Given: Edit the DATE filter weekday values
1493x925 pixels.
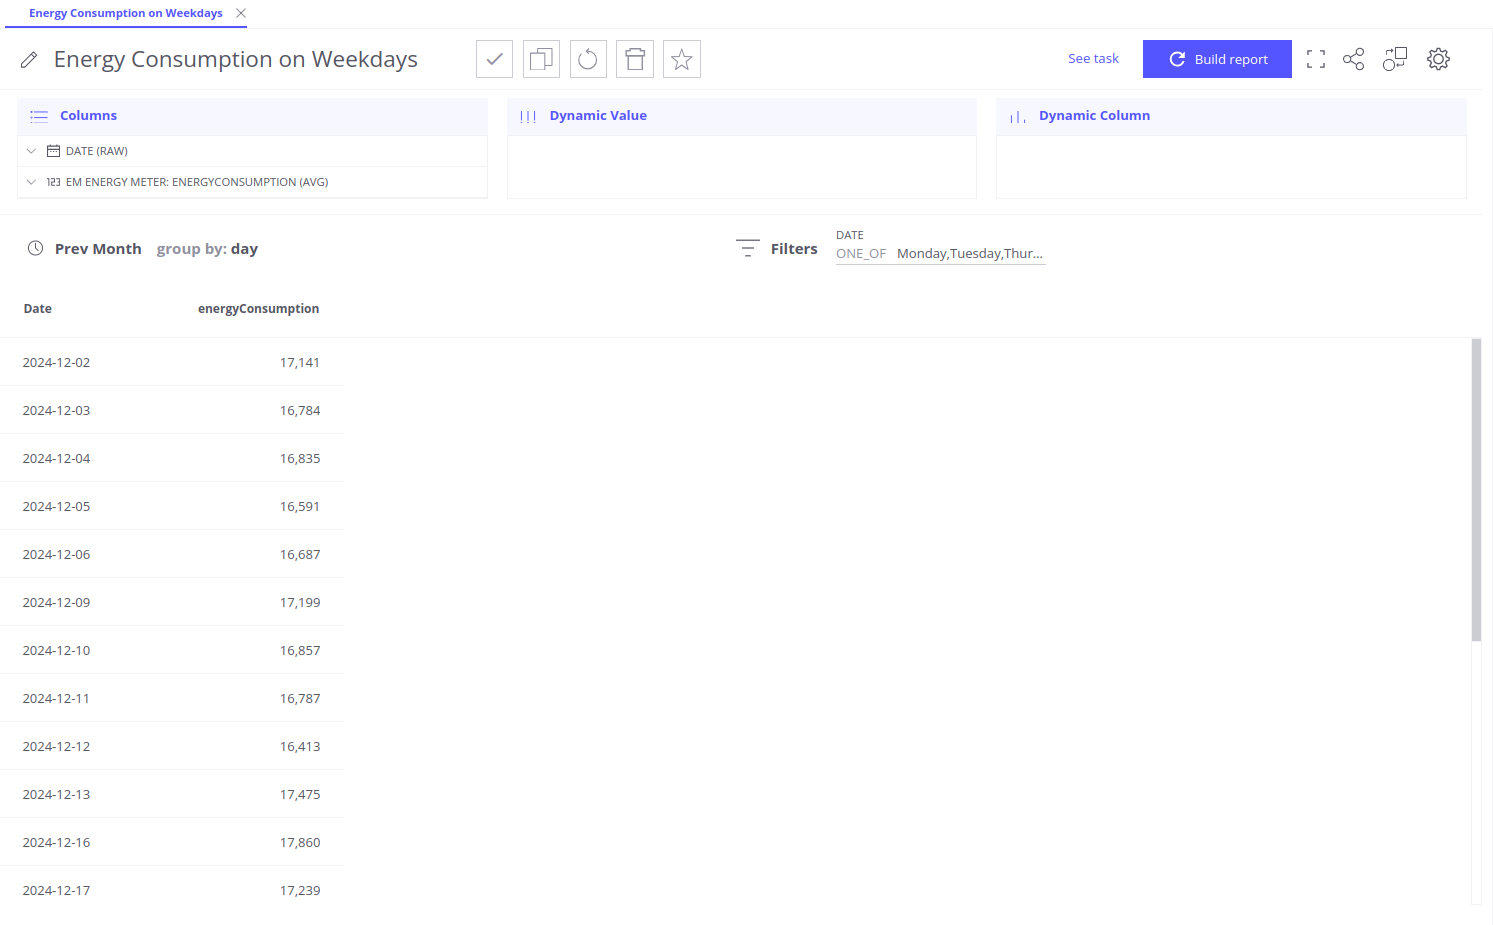Looking at the screenshot, I should click(x=968, y=254).
